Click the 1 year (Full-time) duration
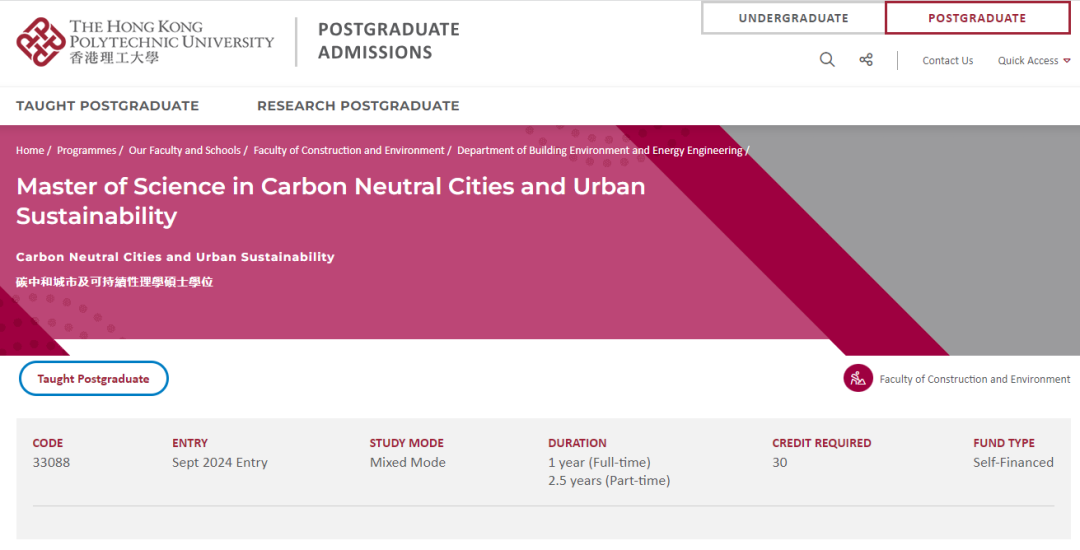Viewport: 1080px width, 550px height. pos(599,463)
